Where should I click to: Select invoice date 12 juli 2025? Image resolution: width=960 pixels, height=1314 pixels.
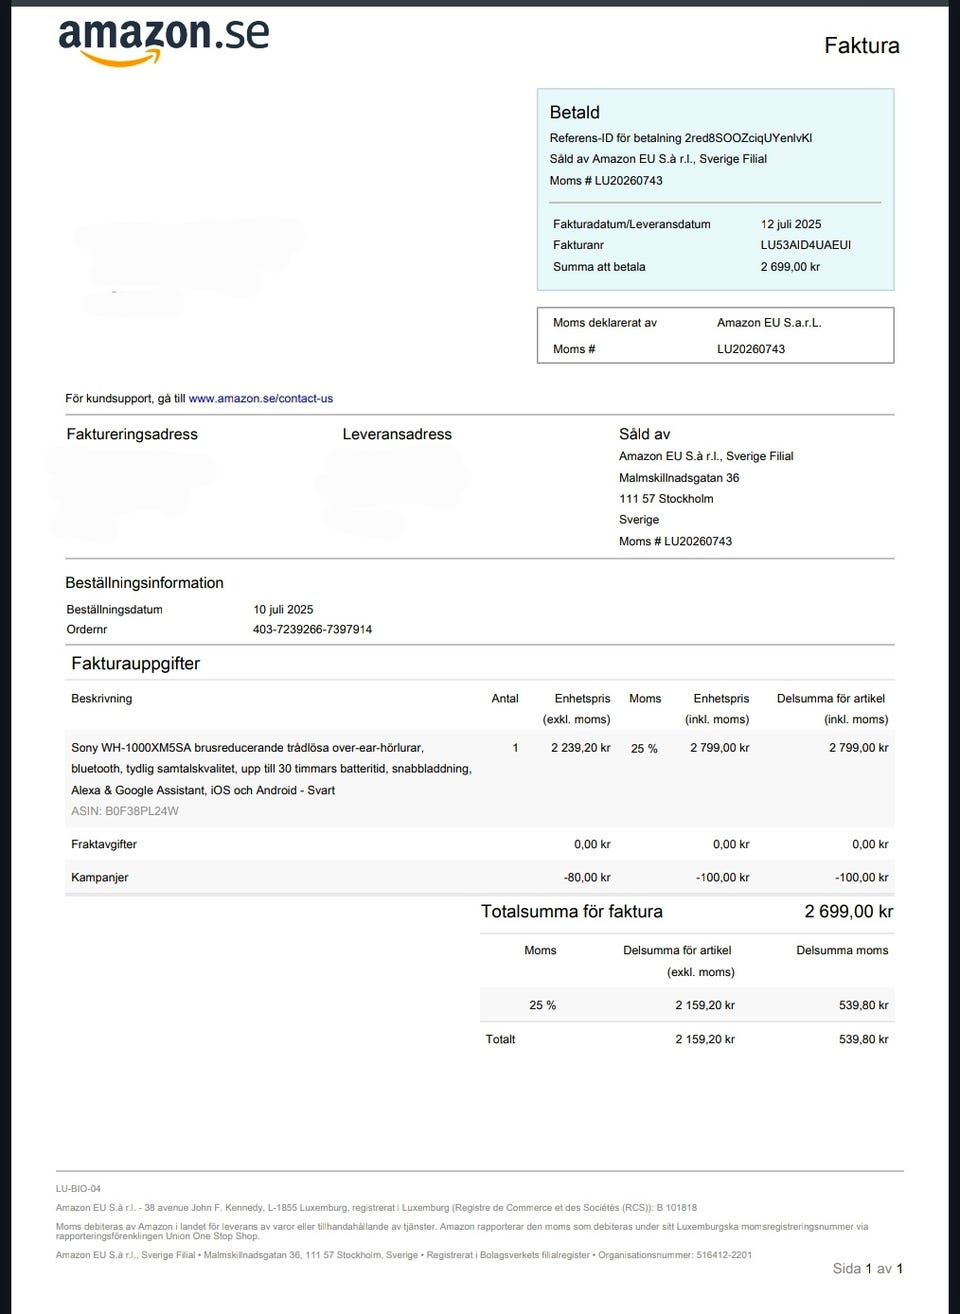791,224
